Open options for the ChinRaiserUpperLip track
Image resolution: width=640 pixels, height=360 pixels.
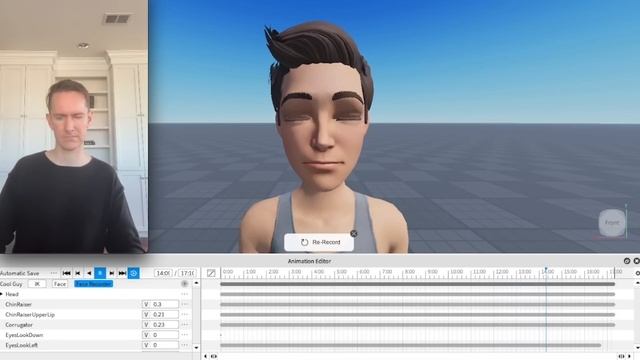pyautogui.click(x=184, y=314)
